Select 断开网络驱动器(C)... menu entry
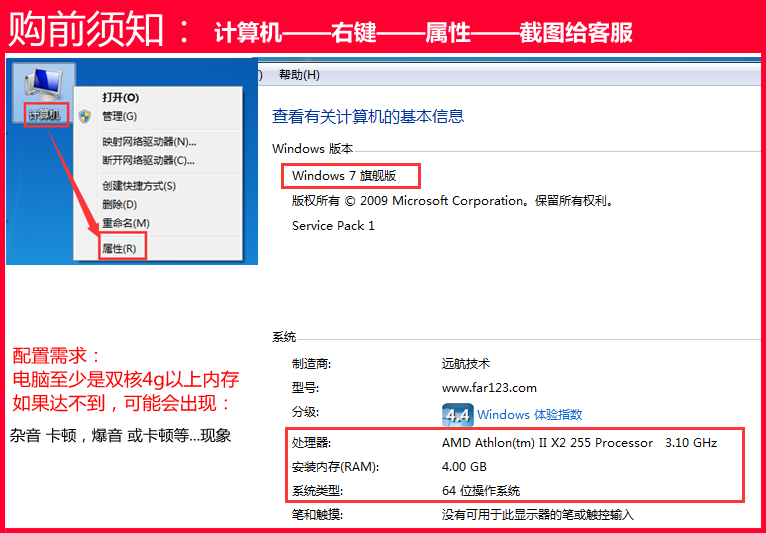Image resolution: width=766 pixels, height=533 pixels. (149, 160)
